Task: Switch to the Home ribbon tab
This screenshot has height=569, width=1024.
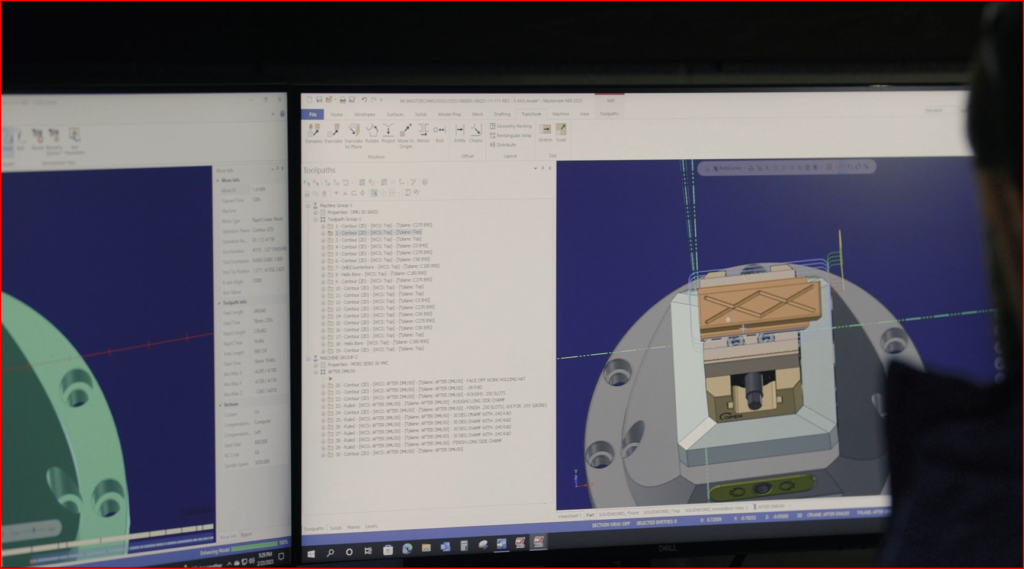Action: (x=336, y=114)
